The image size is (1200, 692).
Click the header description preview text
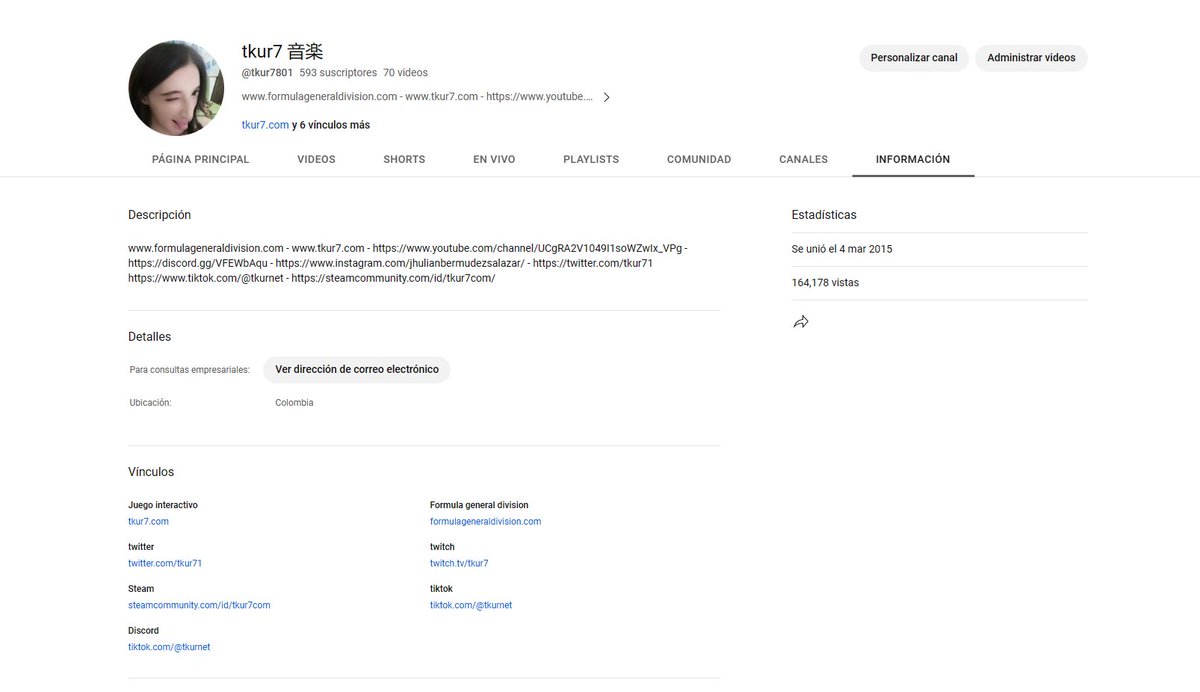tap(417, 97)
